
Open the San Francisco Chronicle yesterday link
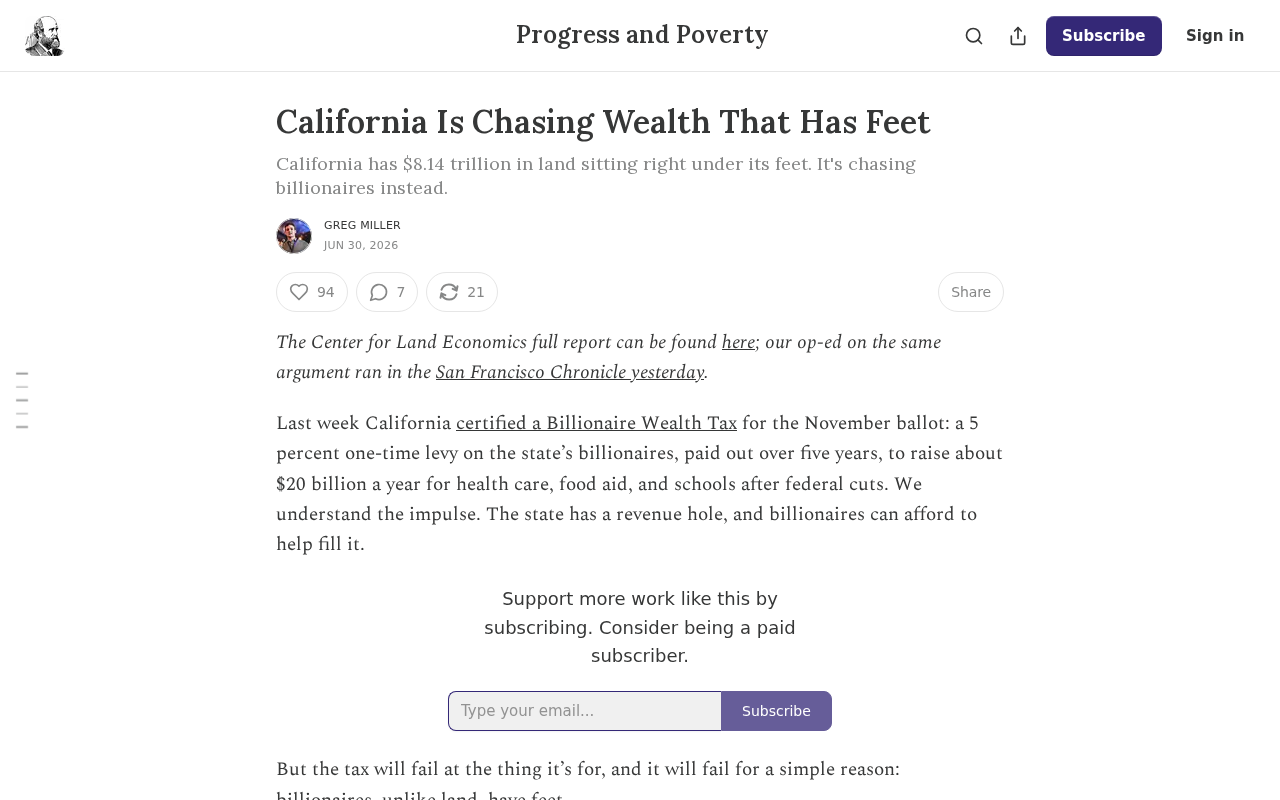point(570,372)
